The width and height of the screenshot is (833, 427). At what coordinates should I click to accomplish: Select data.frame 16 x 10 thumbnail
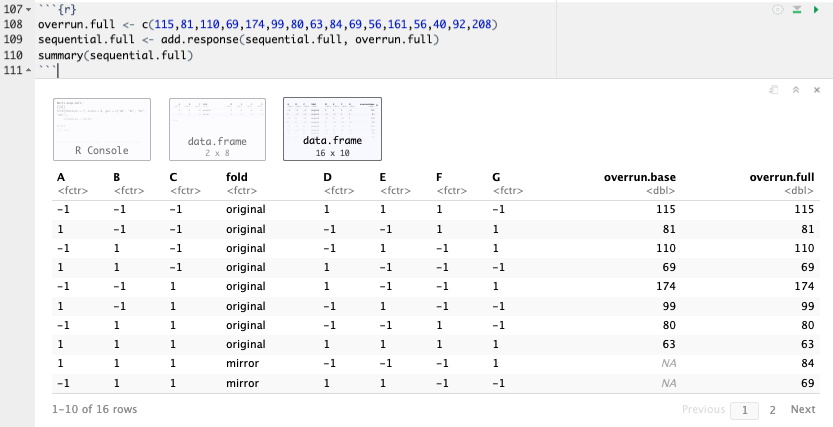(x=333, y=129)
